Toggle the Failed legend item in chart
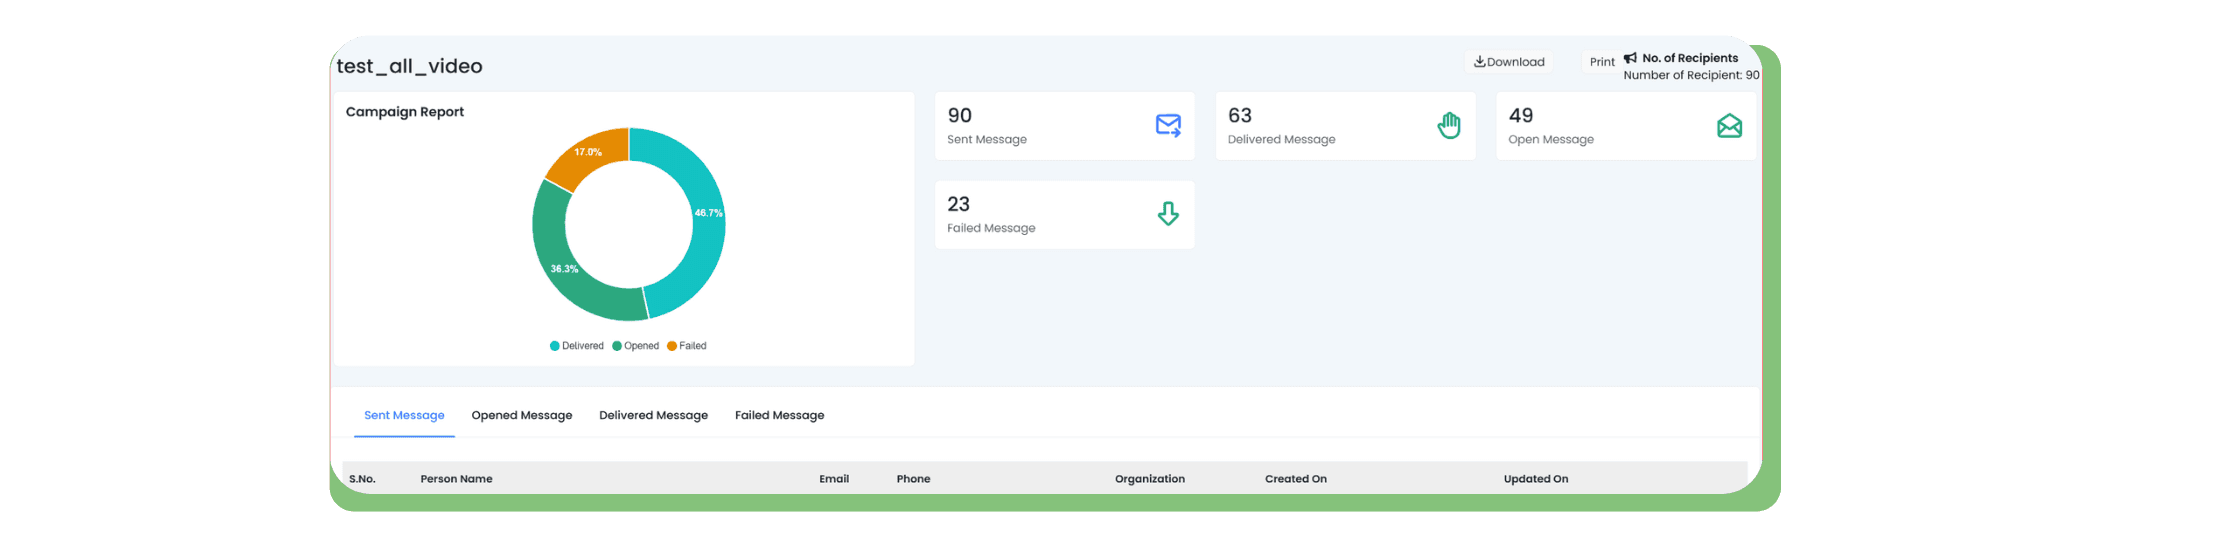 click(x=687, y=346)
